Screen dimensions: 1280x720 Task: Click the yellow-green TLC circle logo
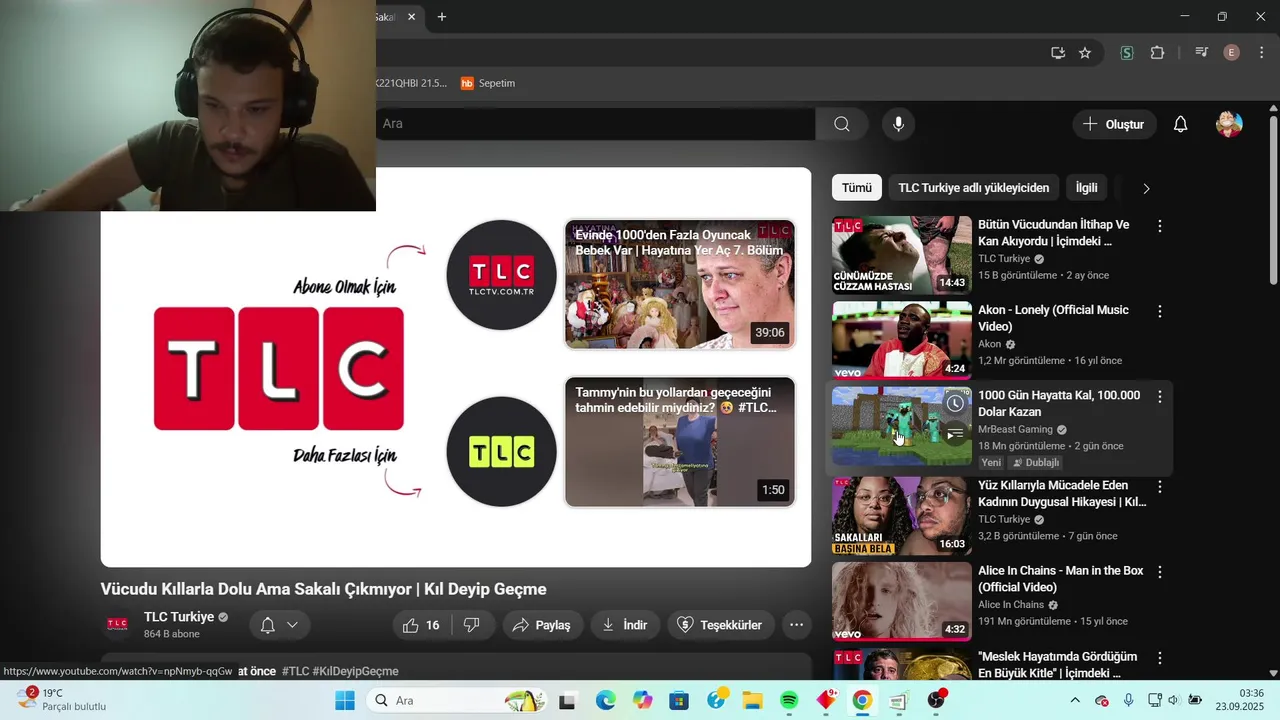click(501, 452)
